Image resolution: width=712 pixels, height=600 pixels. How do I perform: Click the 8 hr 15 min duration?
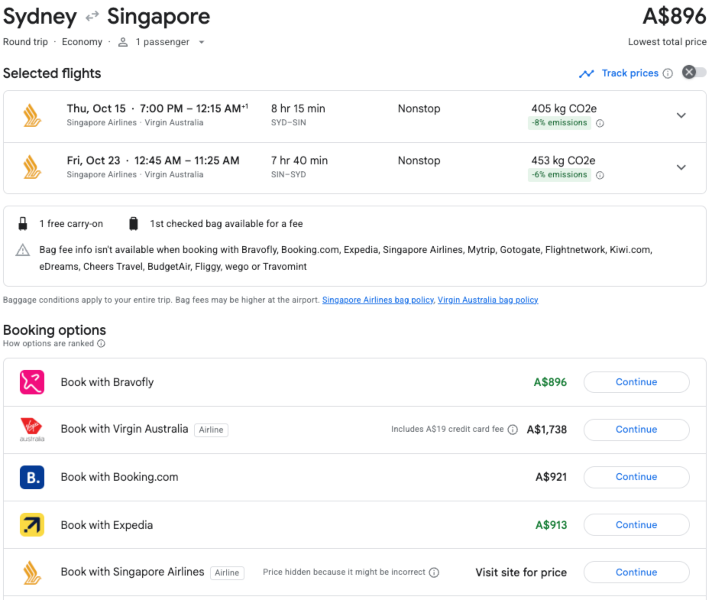(298, 109)
